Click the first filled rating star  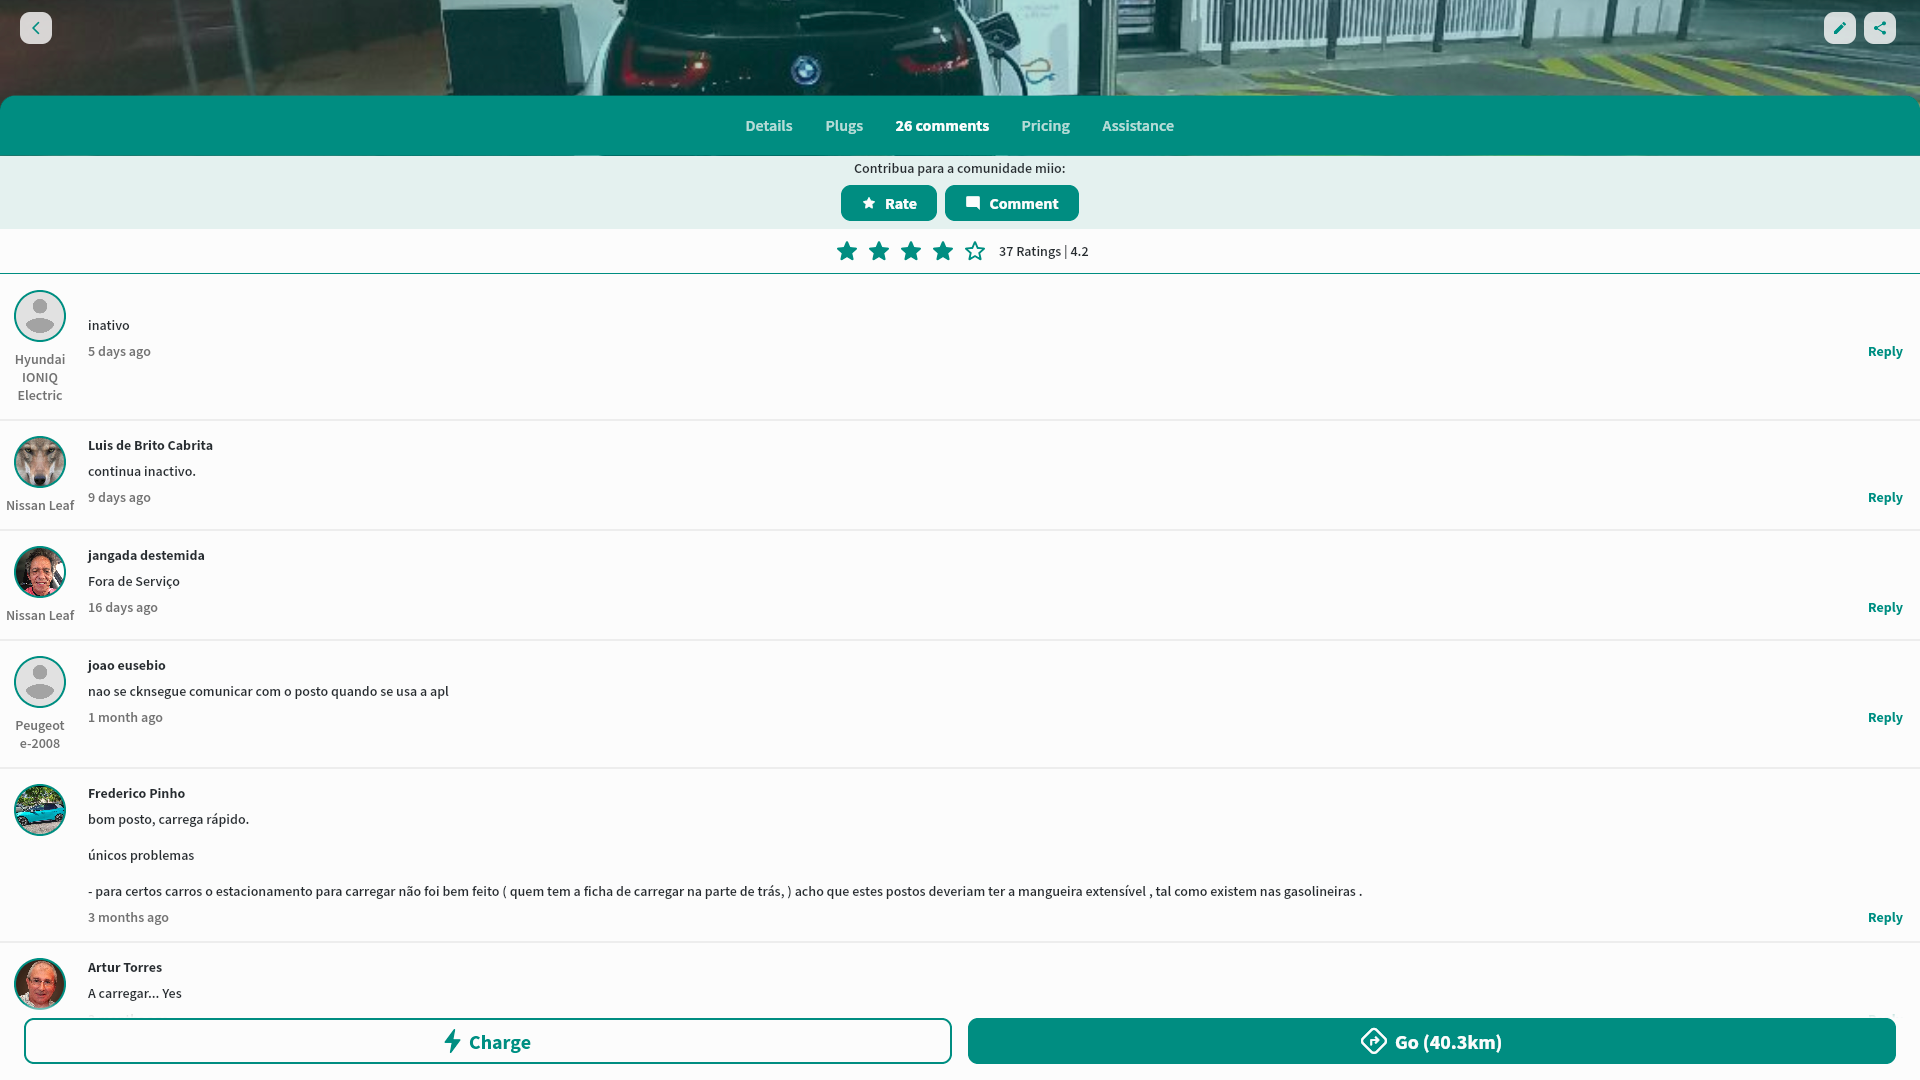click(847, 251)
